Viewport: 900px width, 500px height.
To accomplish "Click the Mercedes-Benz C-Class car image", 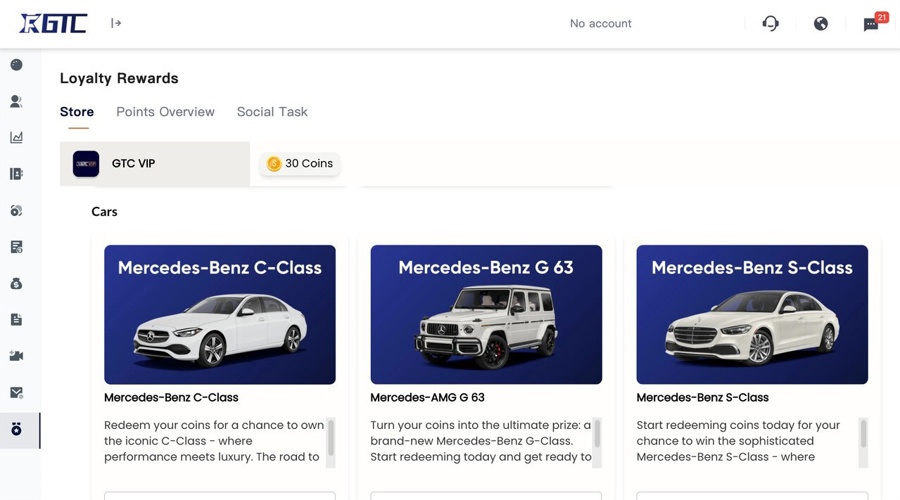I will (x=220, y=315).
